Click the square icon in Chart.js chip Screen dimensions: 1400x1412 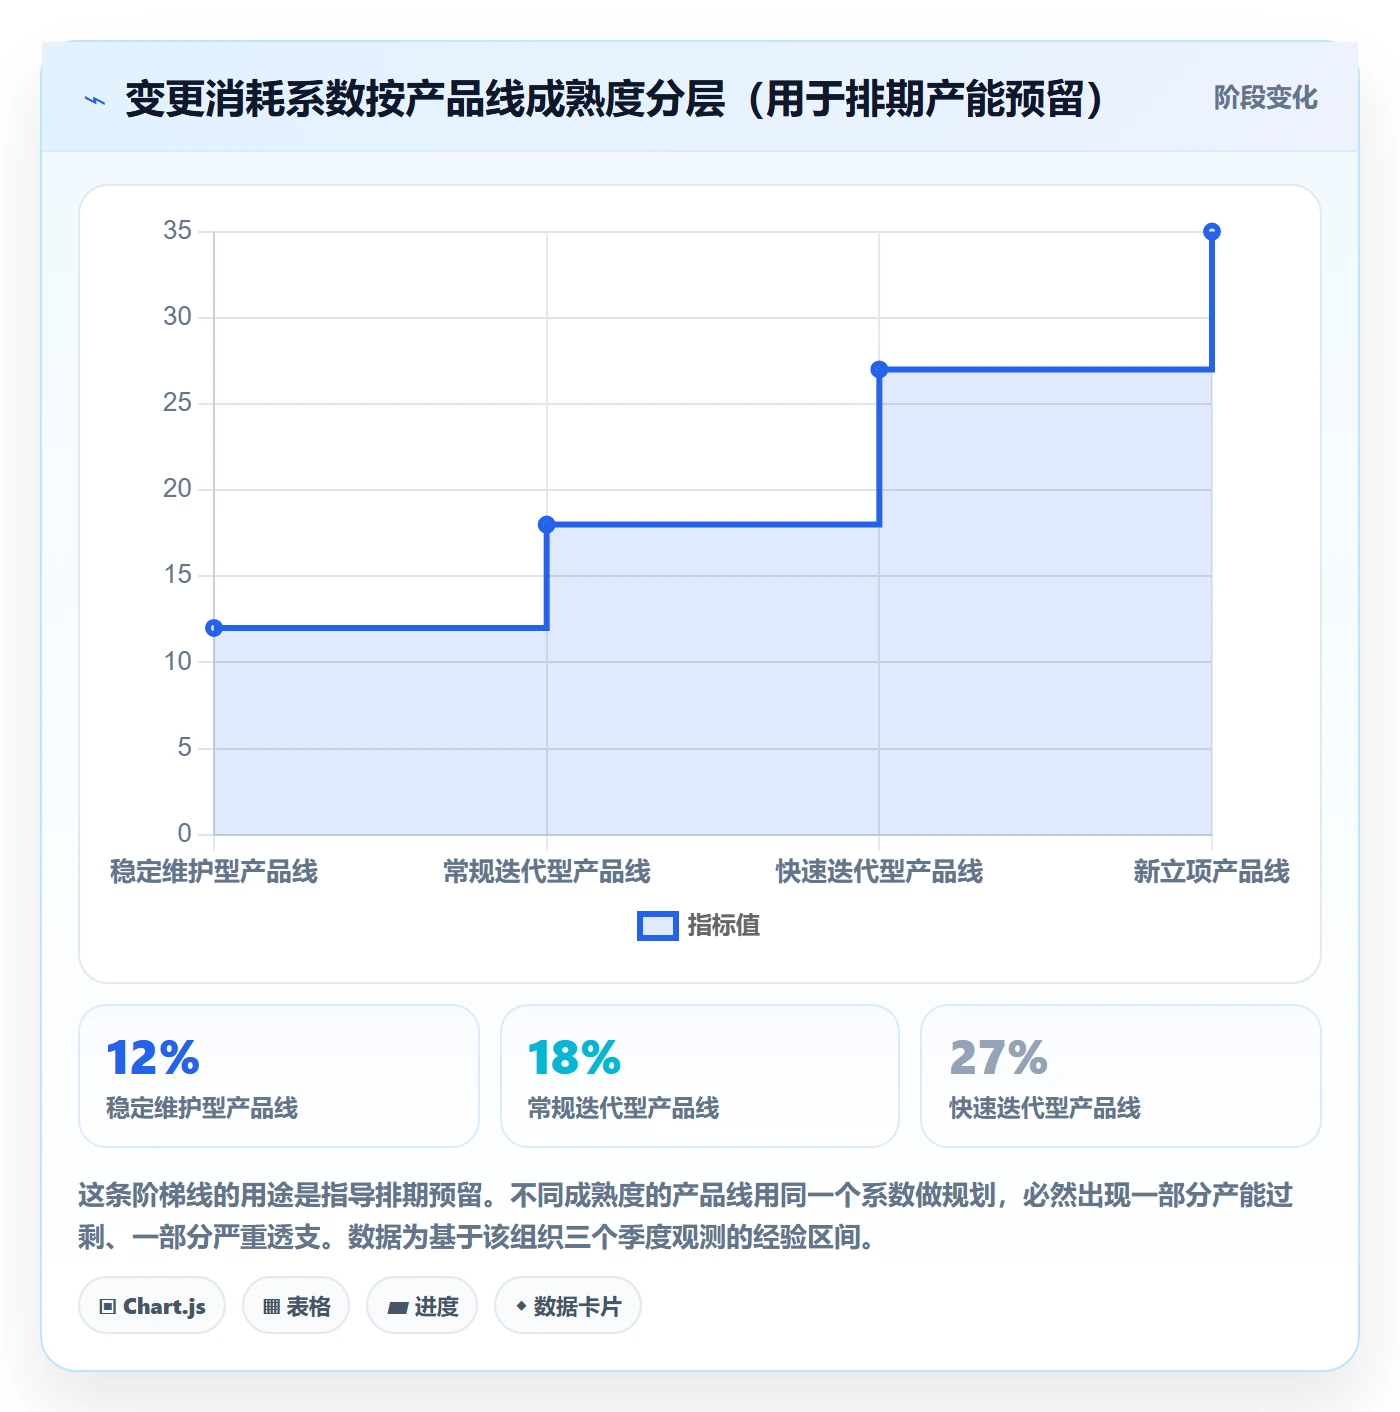pyautogui.click(x=108, y=1307)
